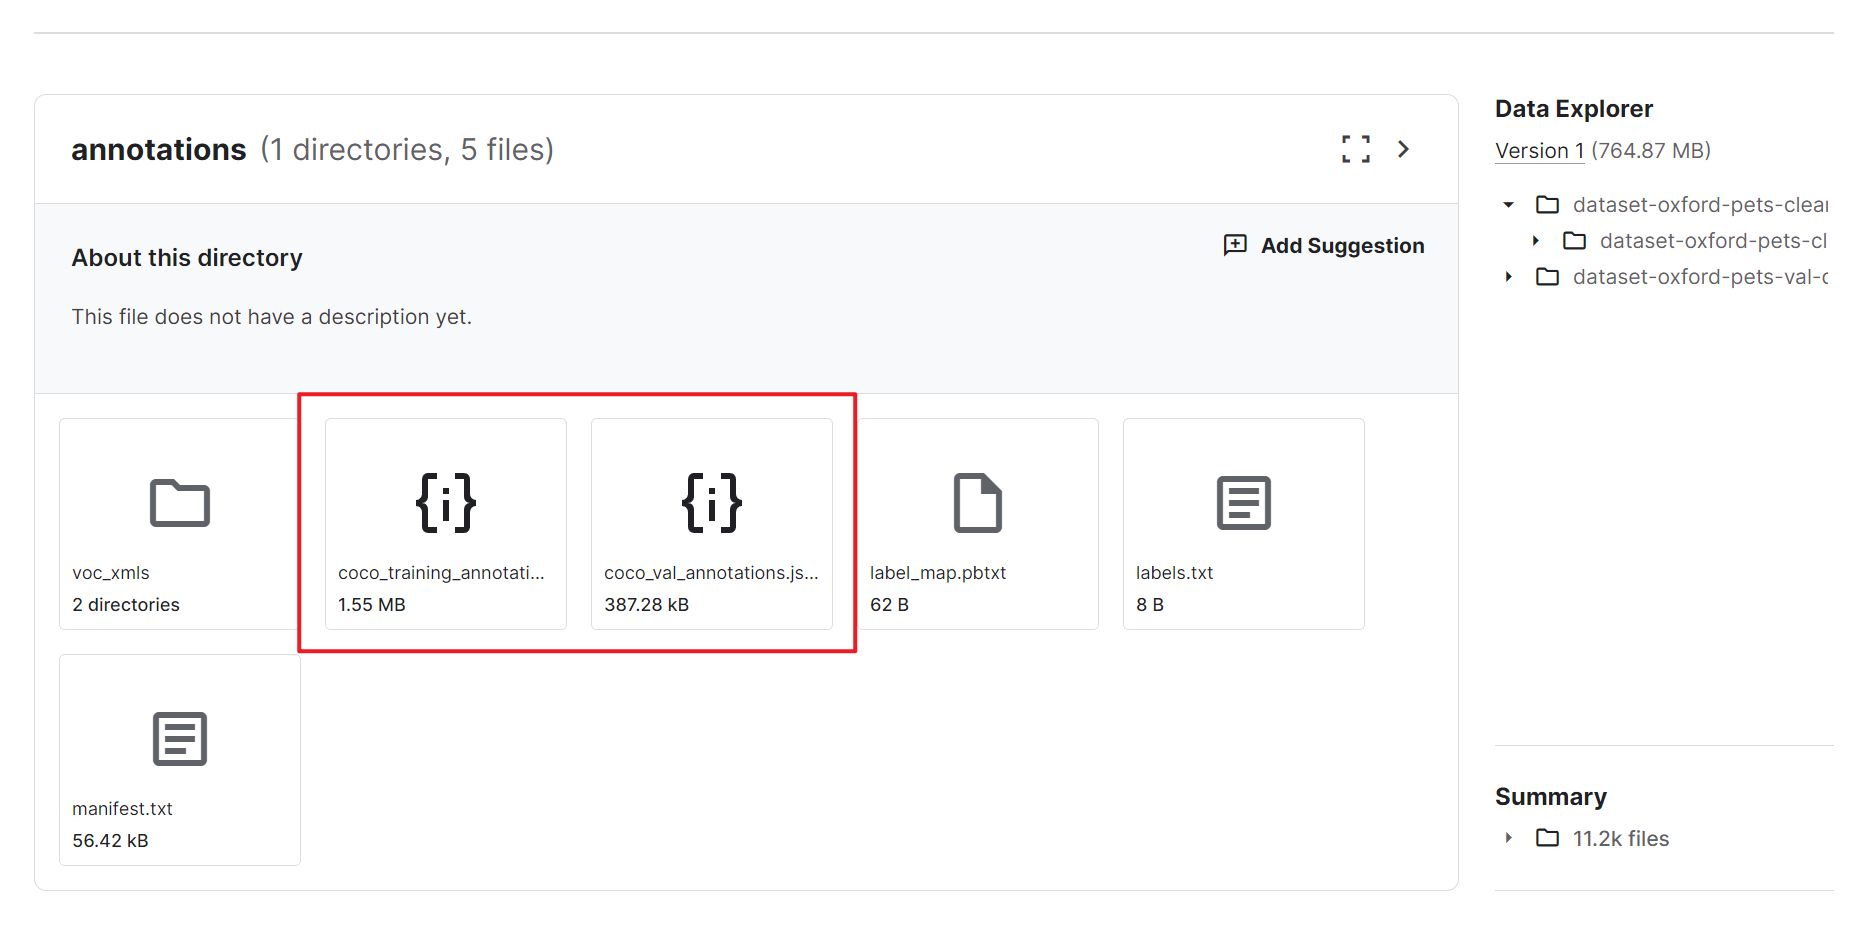Click the manifest.txt file name

pos(122,809)
